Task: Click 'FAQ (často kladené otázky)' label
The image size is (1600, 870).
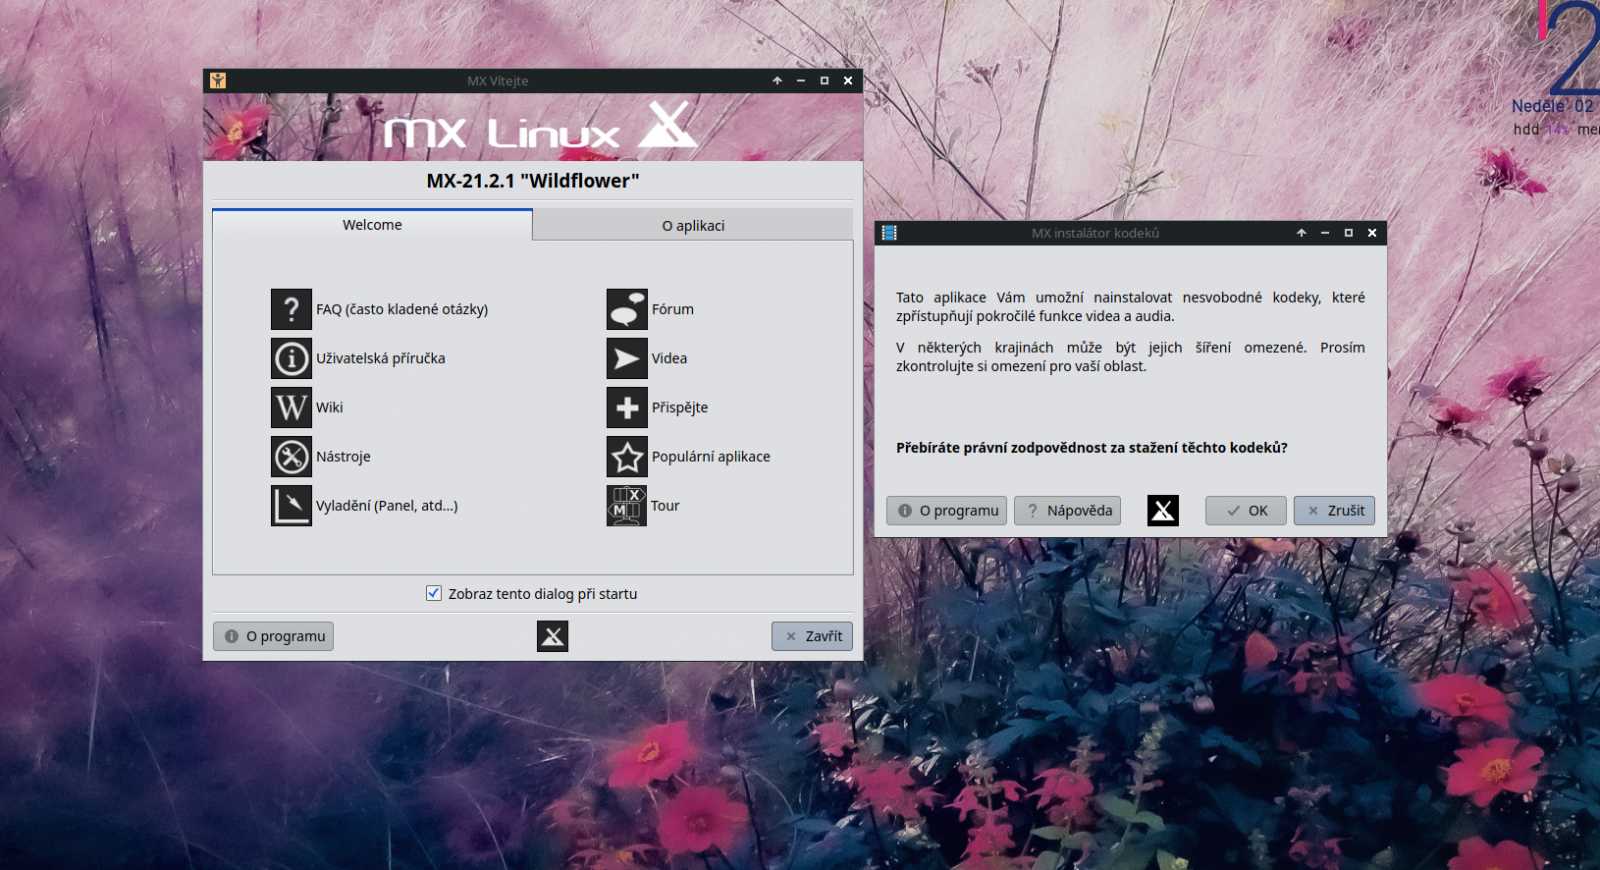Action: [x=402, y=309]
